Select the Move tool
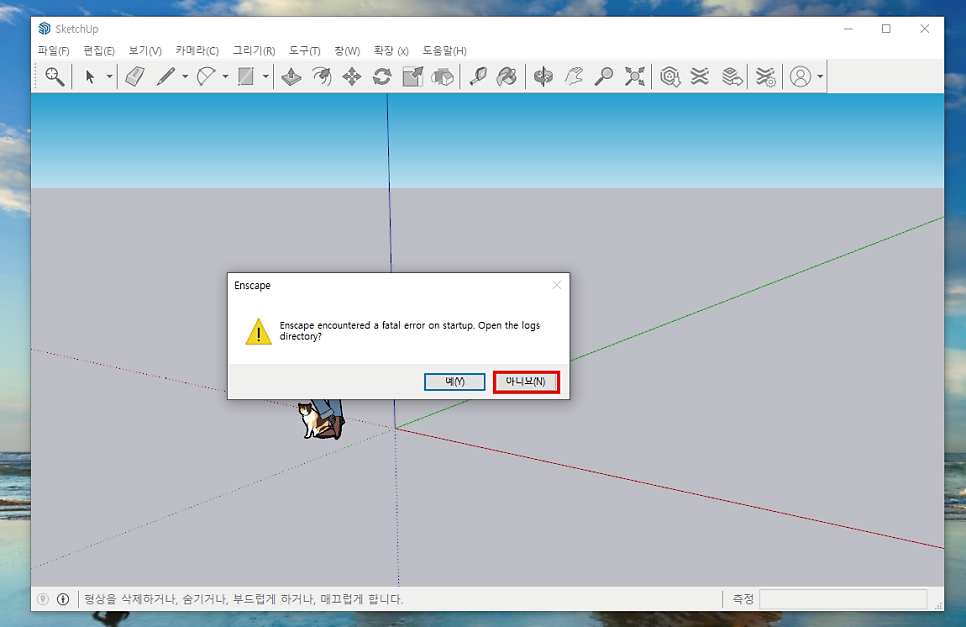This screenshot has width=966, height=627. pyautogui.click(x=352, y=76)
